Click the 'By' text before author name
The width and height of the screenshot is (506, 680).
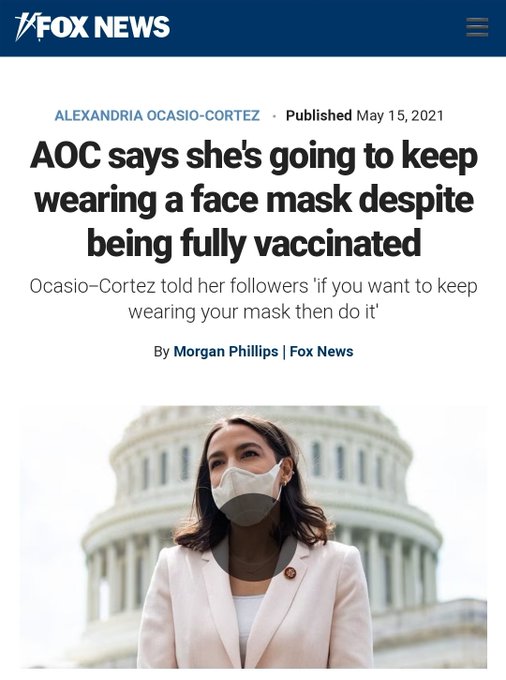[161, 351]
